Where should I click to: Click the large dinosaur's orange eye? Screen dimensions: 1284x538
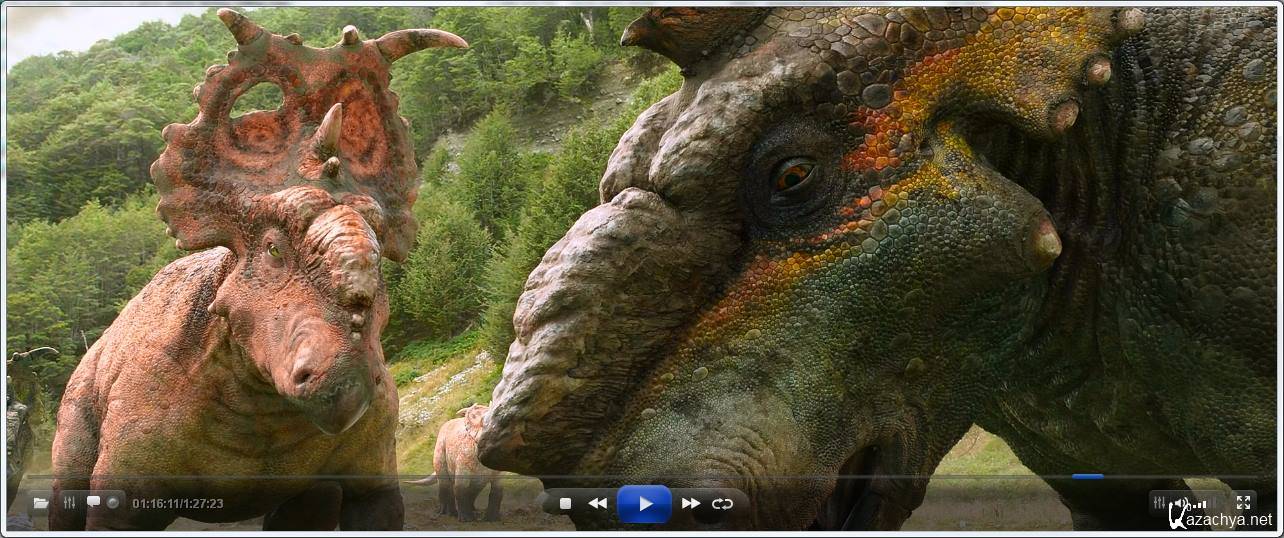(792, 175)
